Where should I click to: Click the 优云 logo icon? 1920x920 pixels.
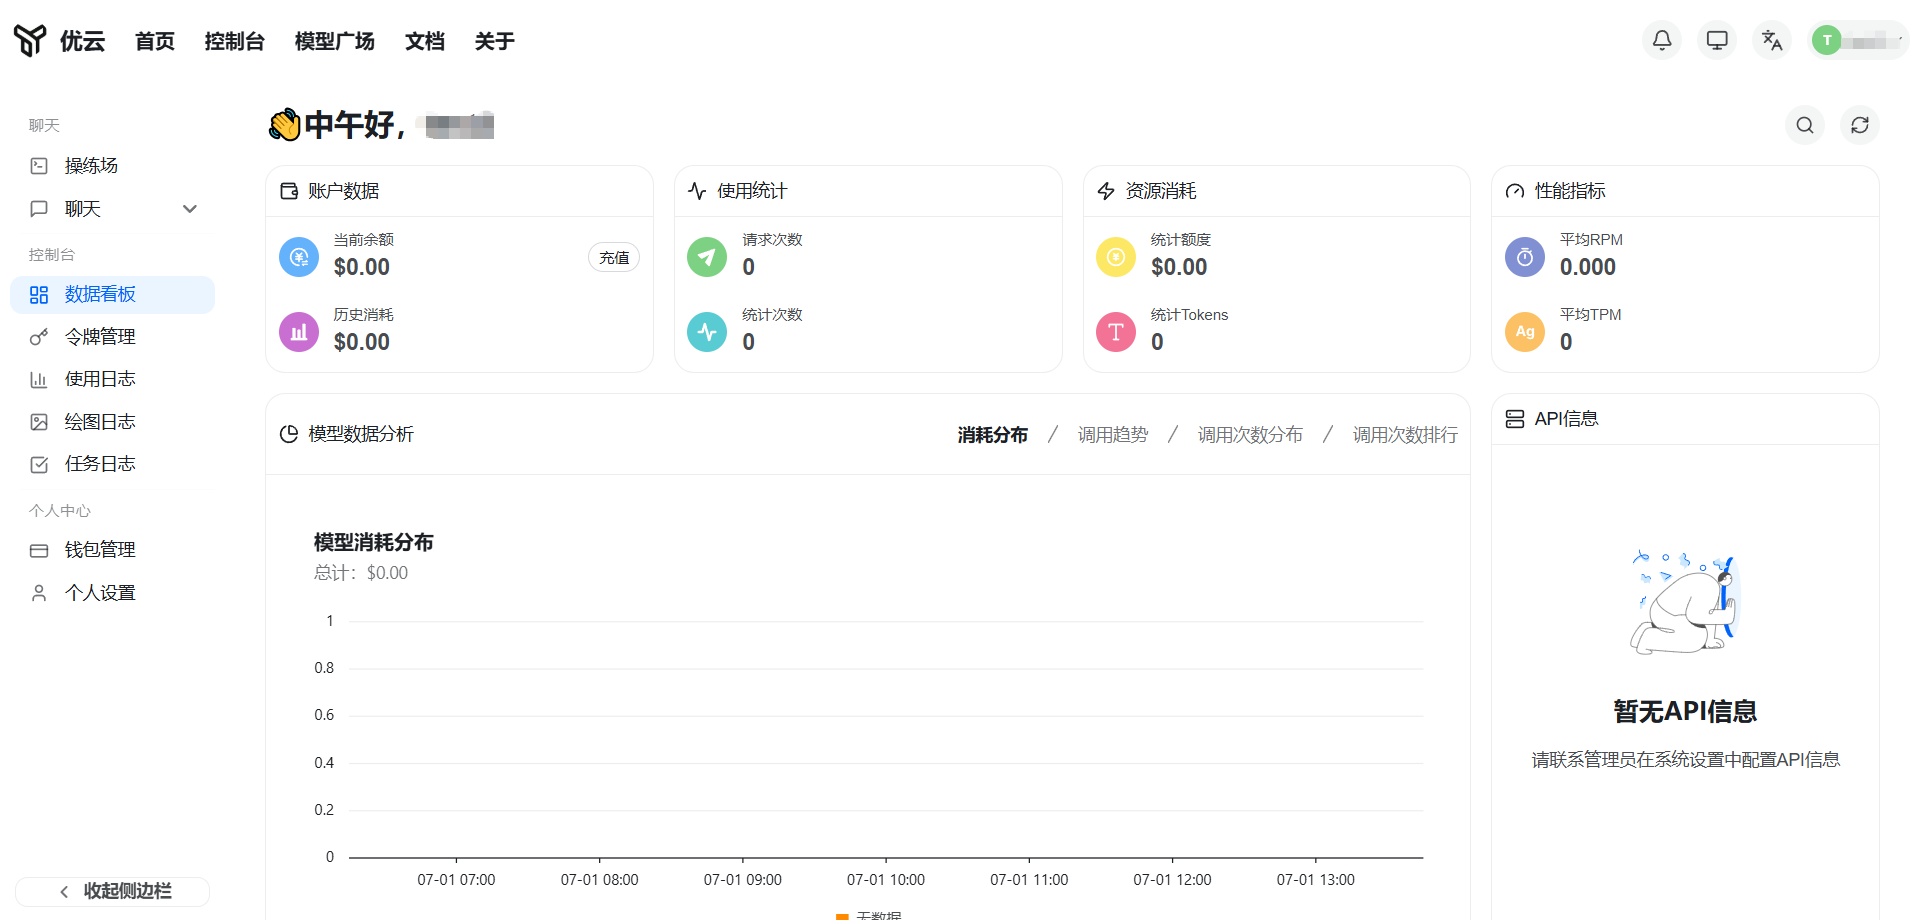[30, 40]
